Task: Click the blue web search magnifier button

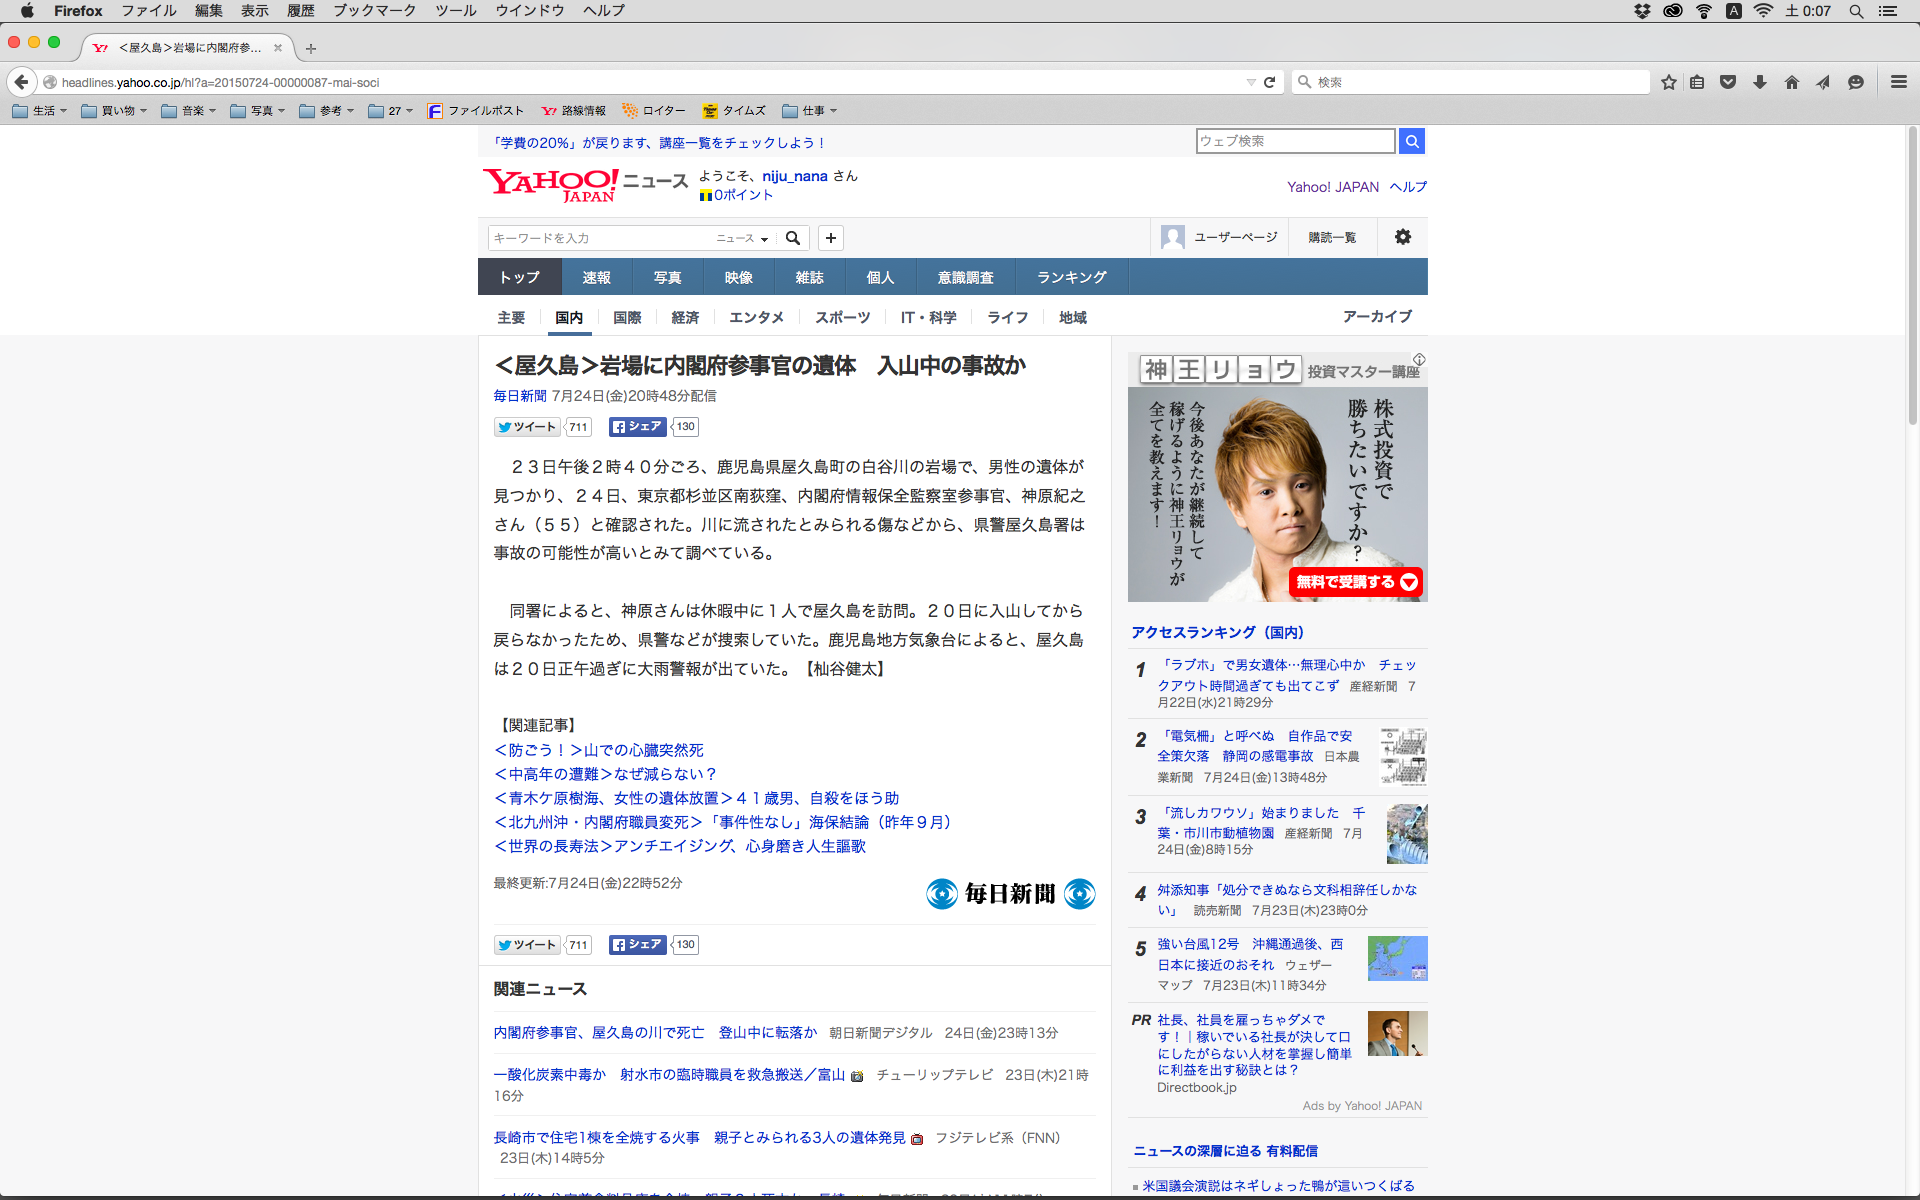Action: coord(1411,141)
